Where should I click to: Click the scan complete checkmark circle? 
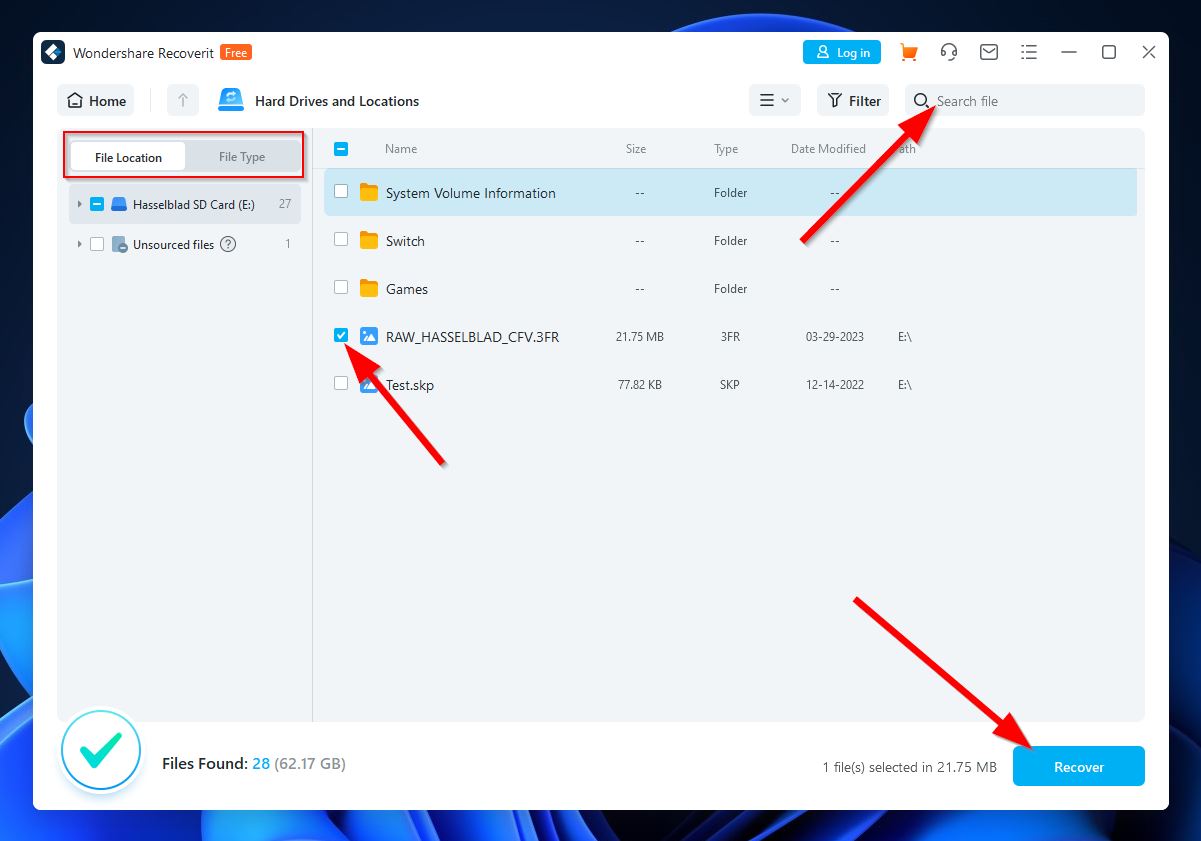pos(101,749)
